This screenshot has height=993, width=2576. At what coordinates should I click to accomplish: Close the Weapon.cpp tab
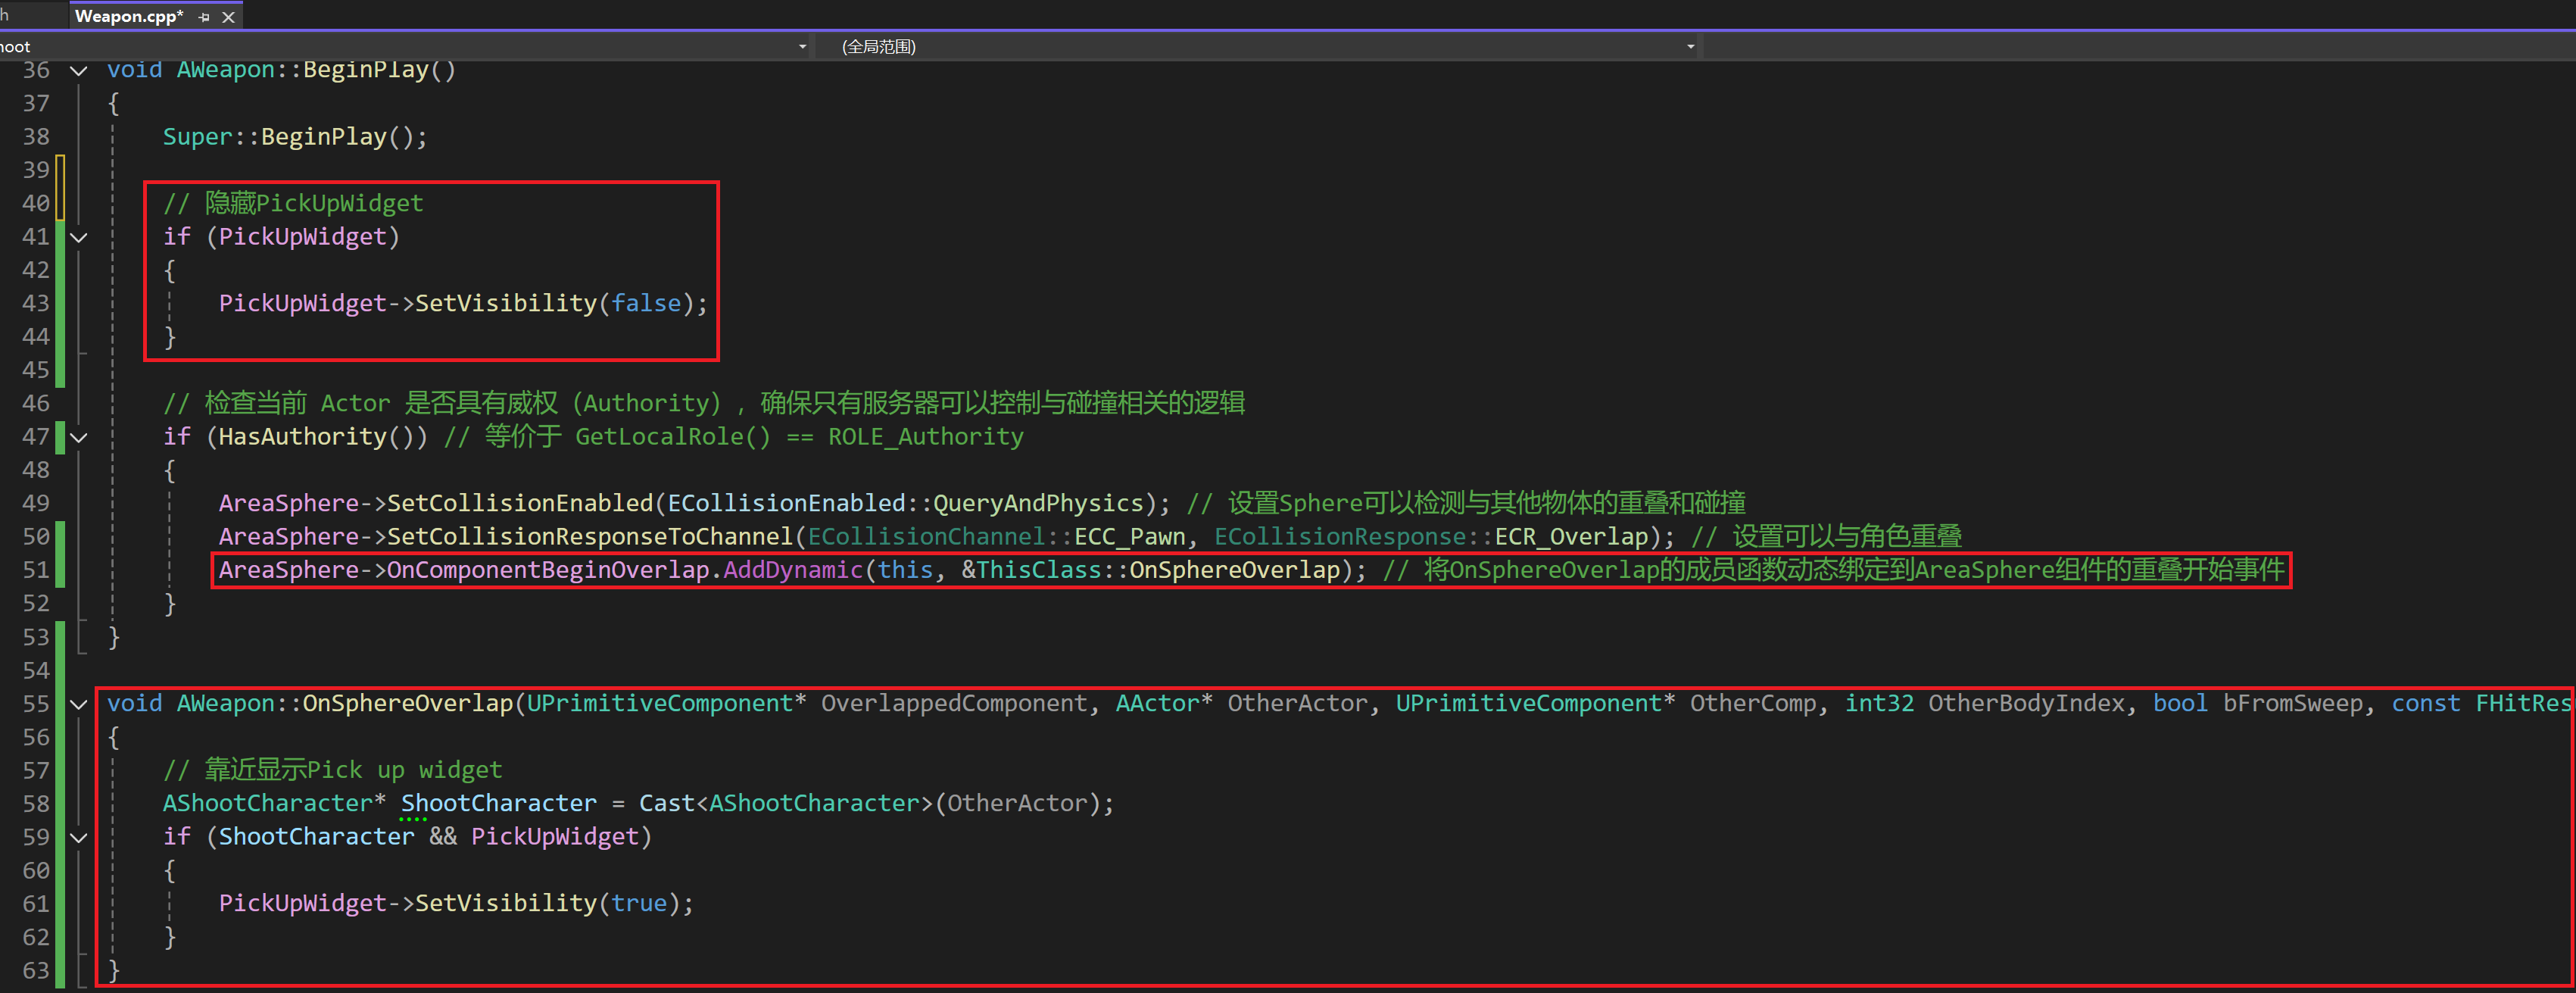[x=229, y=17]
